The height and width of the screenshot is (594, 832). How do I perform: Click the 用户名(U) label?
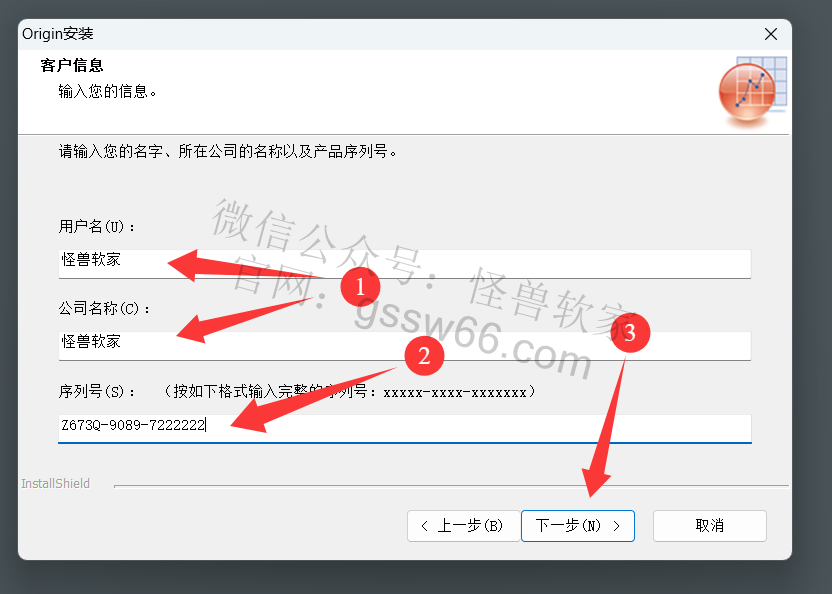coord(97,227)
